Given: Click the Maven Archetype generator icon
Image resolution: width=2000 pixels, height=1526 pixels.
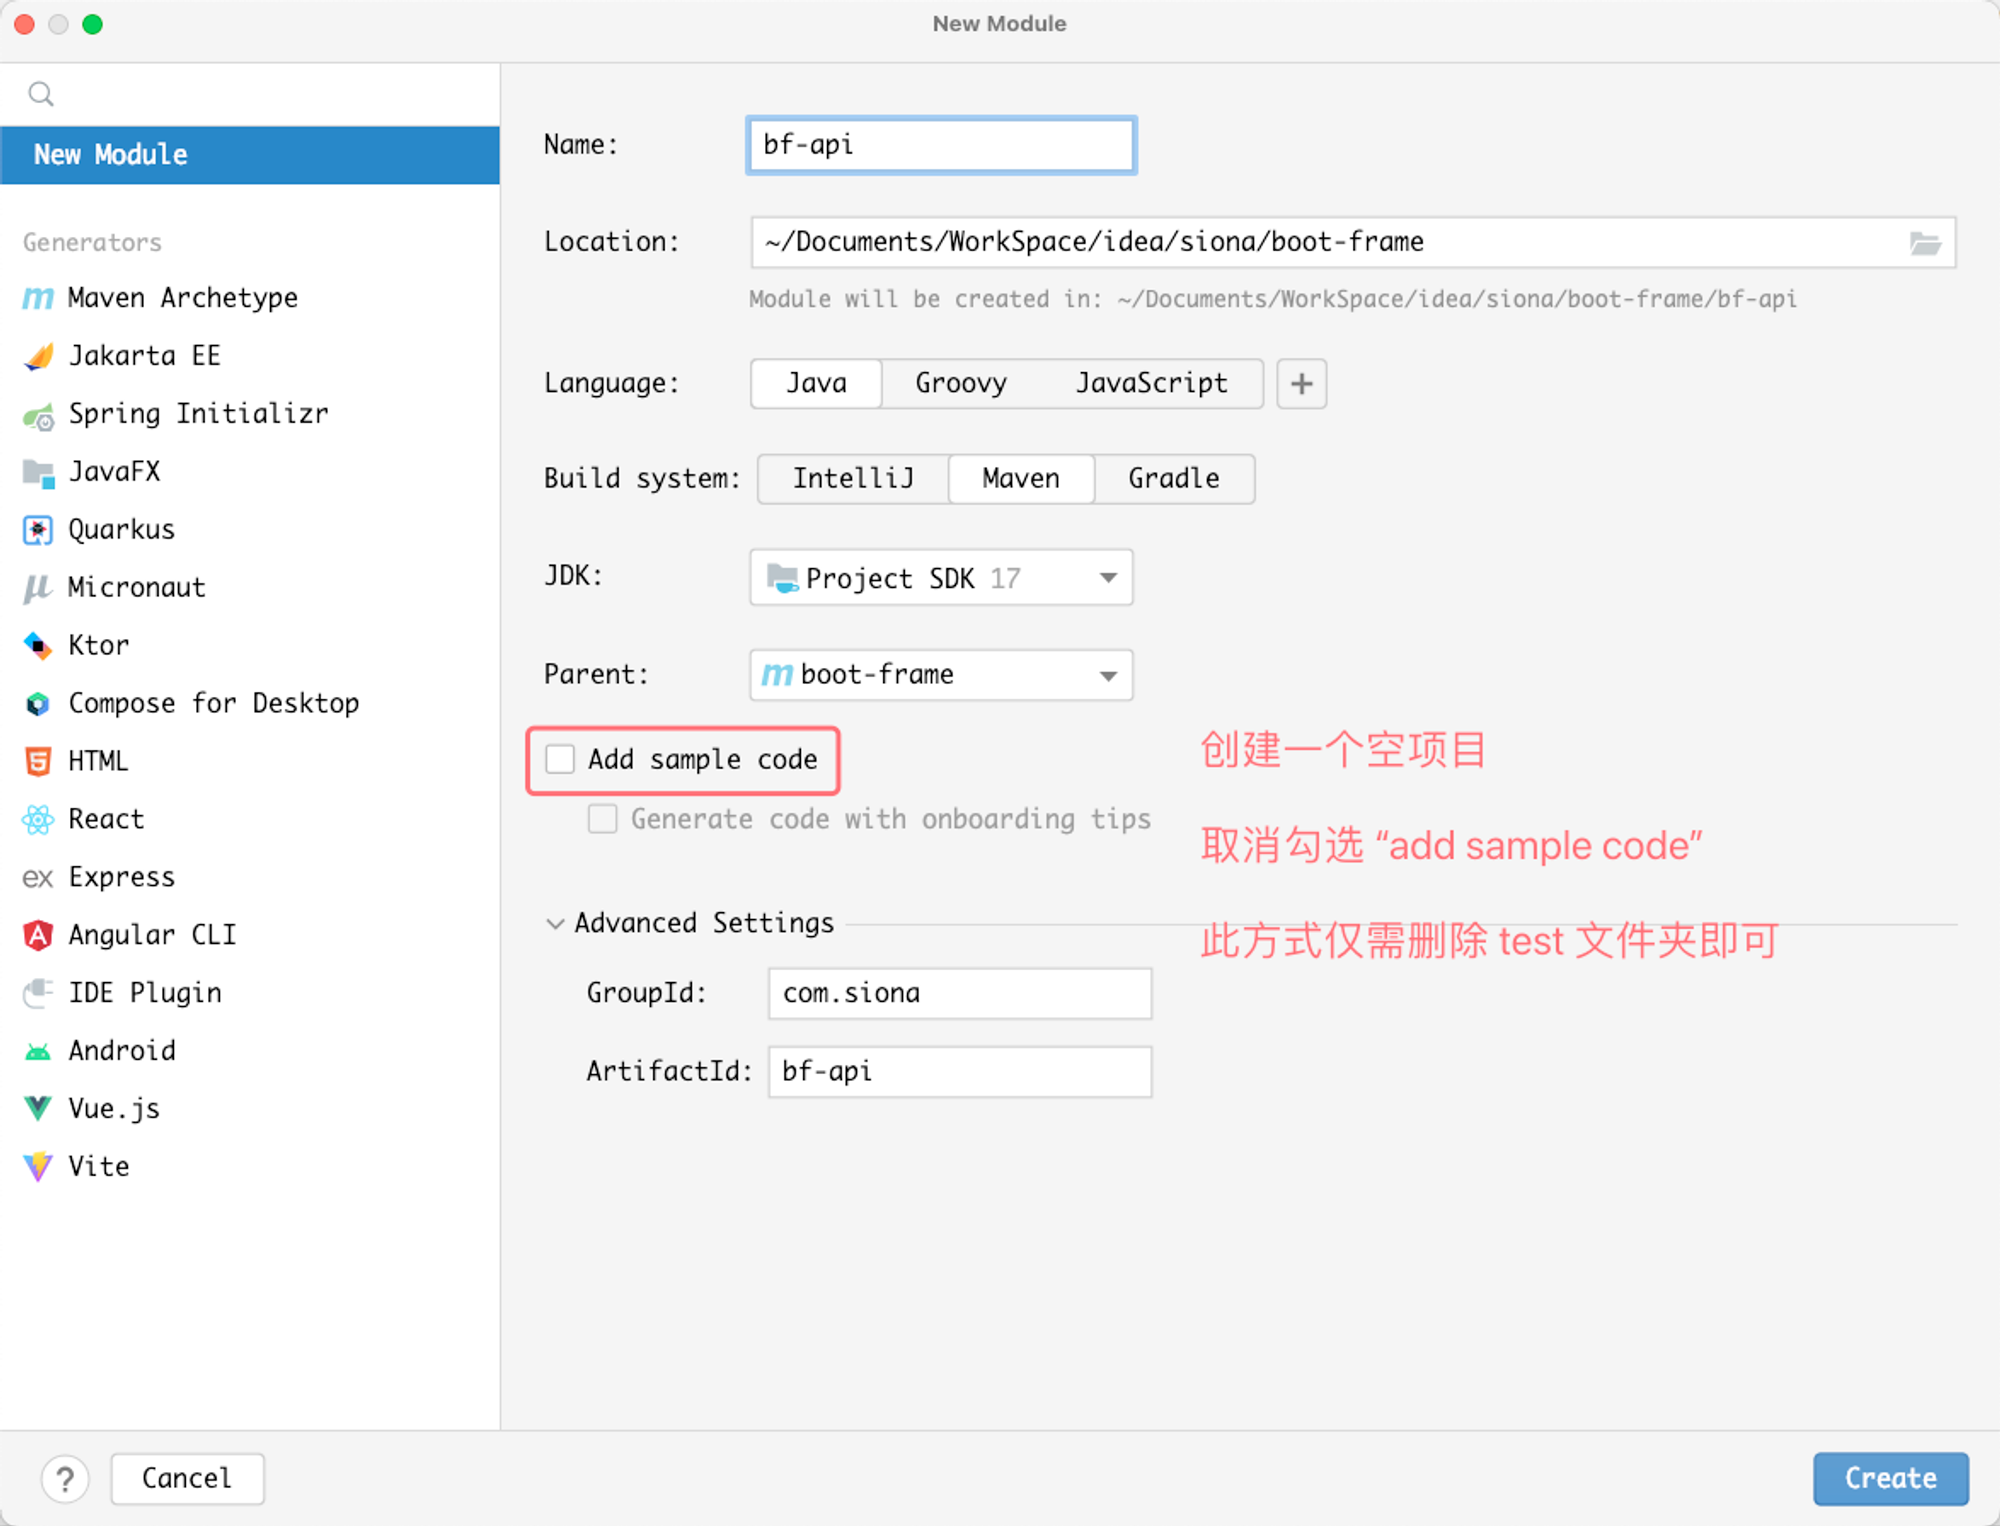Looking at the screenshot, I should pyautogui.click(x=38, y=298).
